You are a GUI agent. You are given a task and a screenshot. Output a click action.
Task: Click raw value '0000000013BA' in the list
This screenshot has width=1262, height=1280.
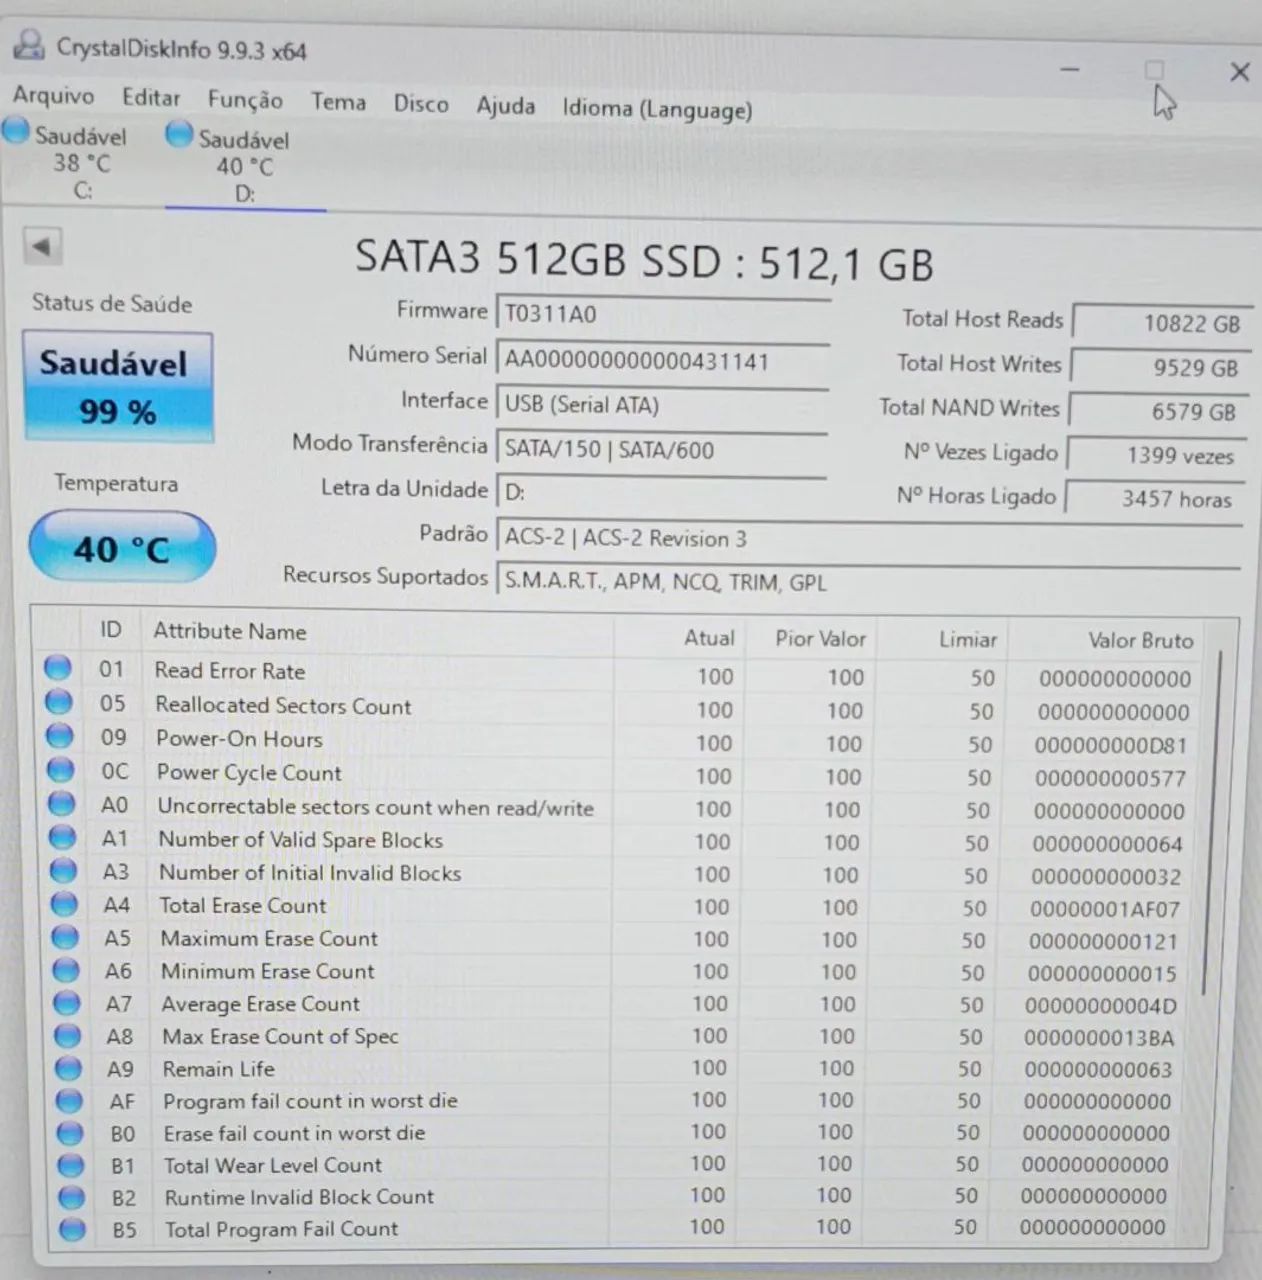(1099, 1038)
